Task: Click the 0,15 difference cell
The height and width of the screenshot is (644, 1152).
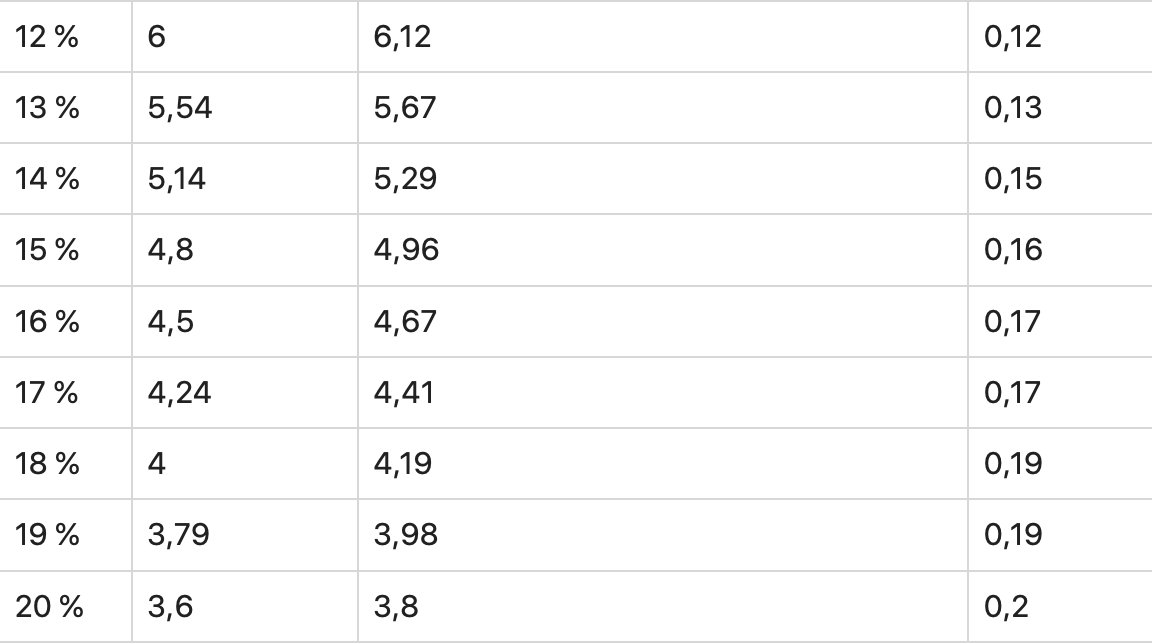Action: pos(1013,179)
